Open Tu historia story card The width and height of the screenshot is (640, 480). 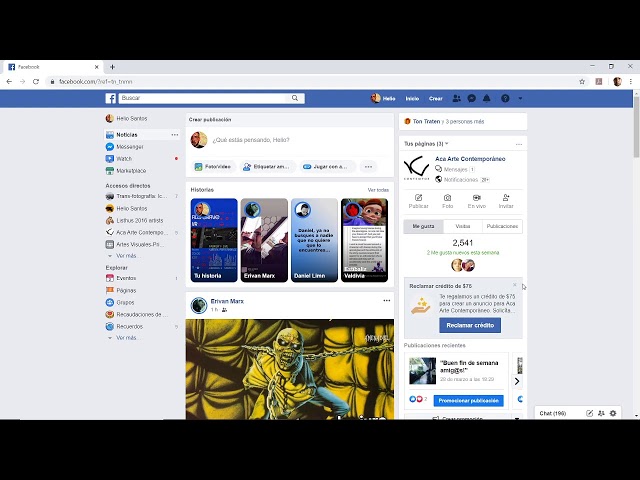(x=214, y=240)
